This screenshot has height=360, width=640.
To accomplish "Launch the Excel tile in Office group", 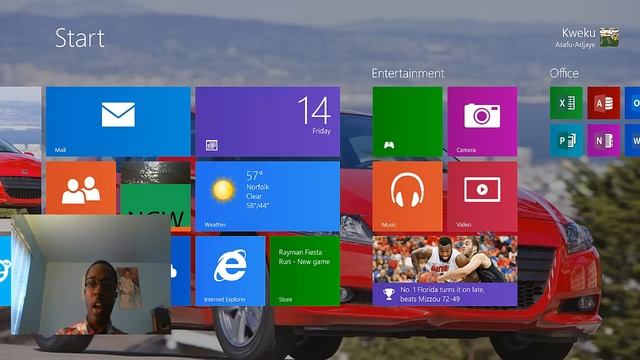I will coord(566,103).
